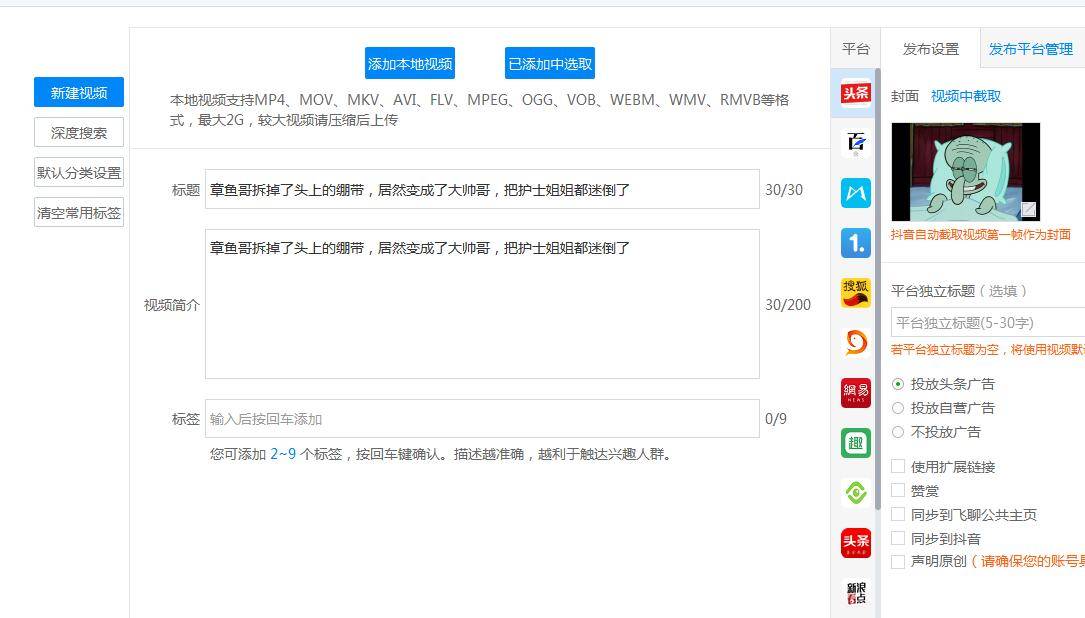Screen dimensions: 1085x618
Task: Select the NetEase (網易) platform icon
Action: click(x=855, y=393)
